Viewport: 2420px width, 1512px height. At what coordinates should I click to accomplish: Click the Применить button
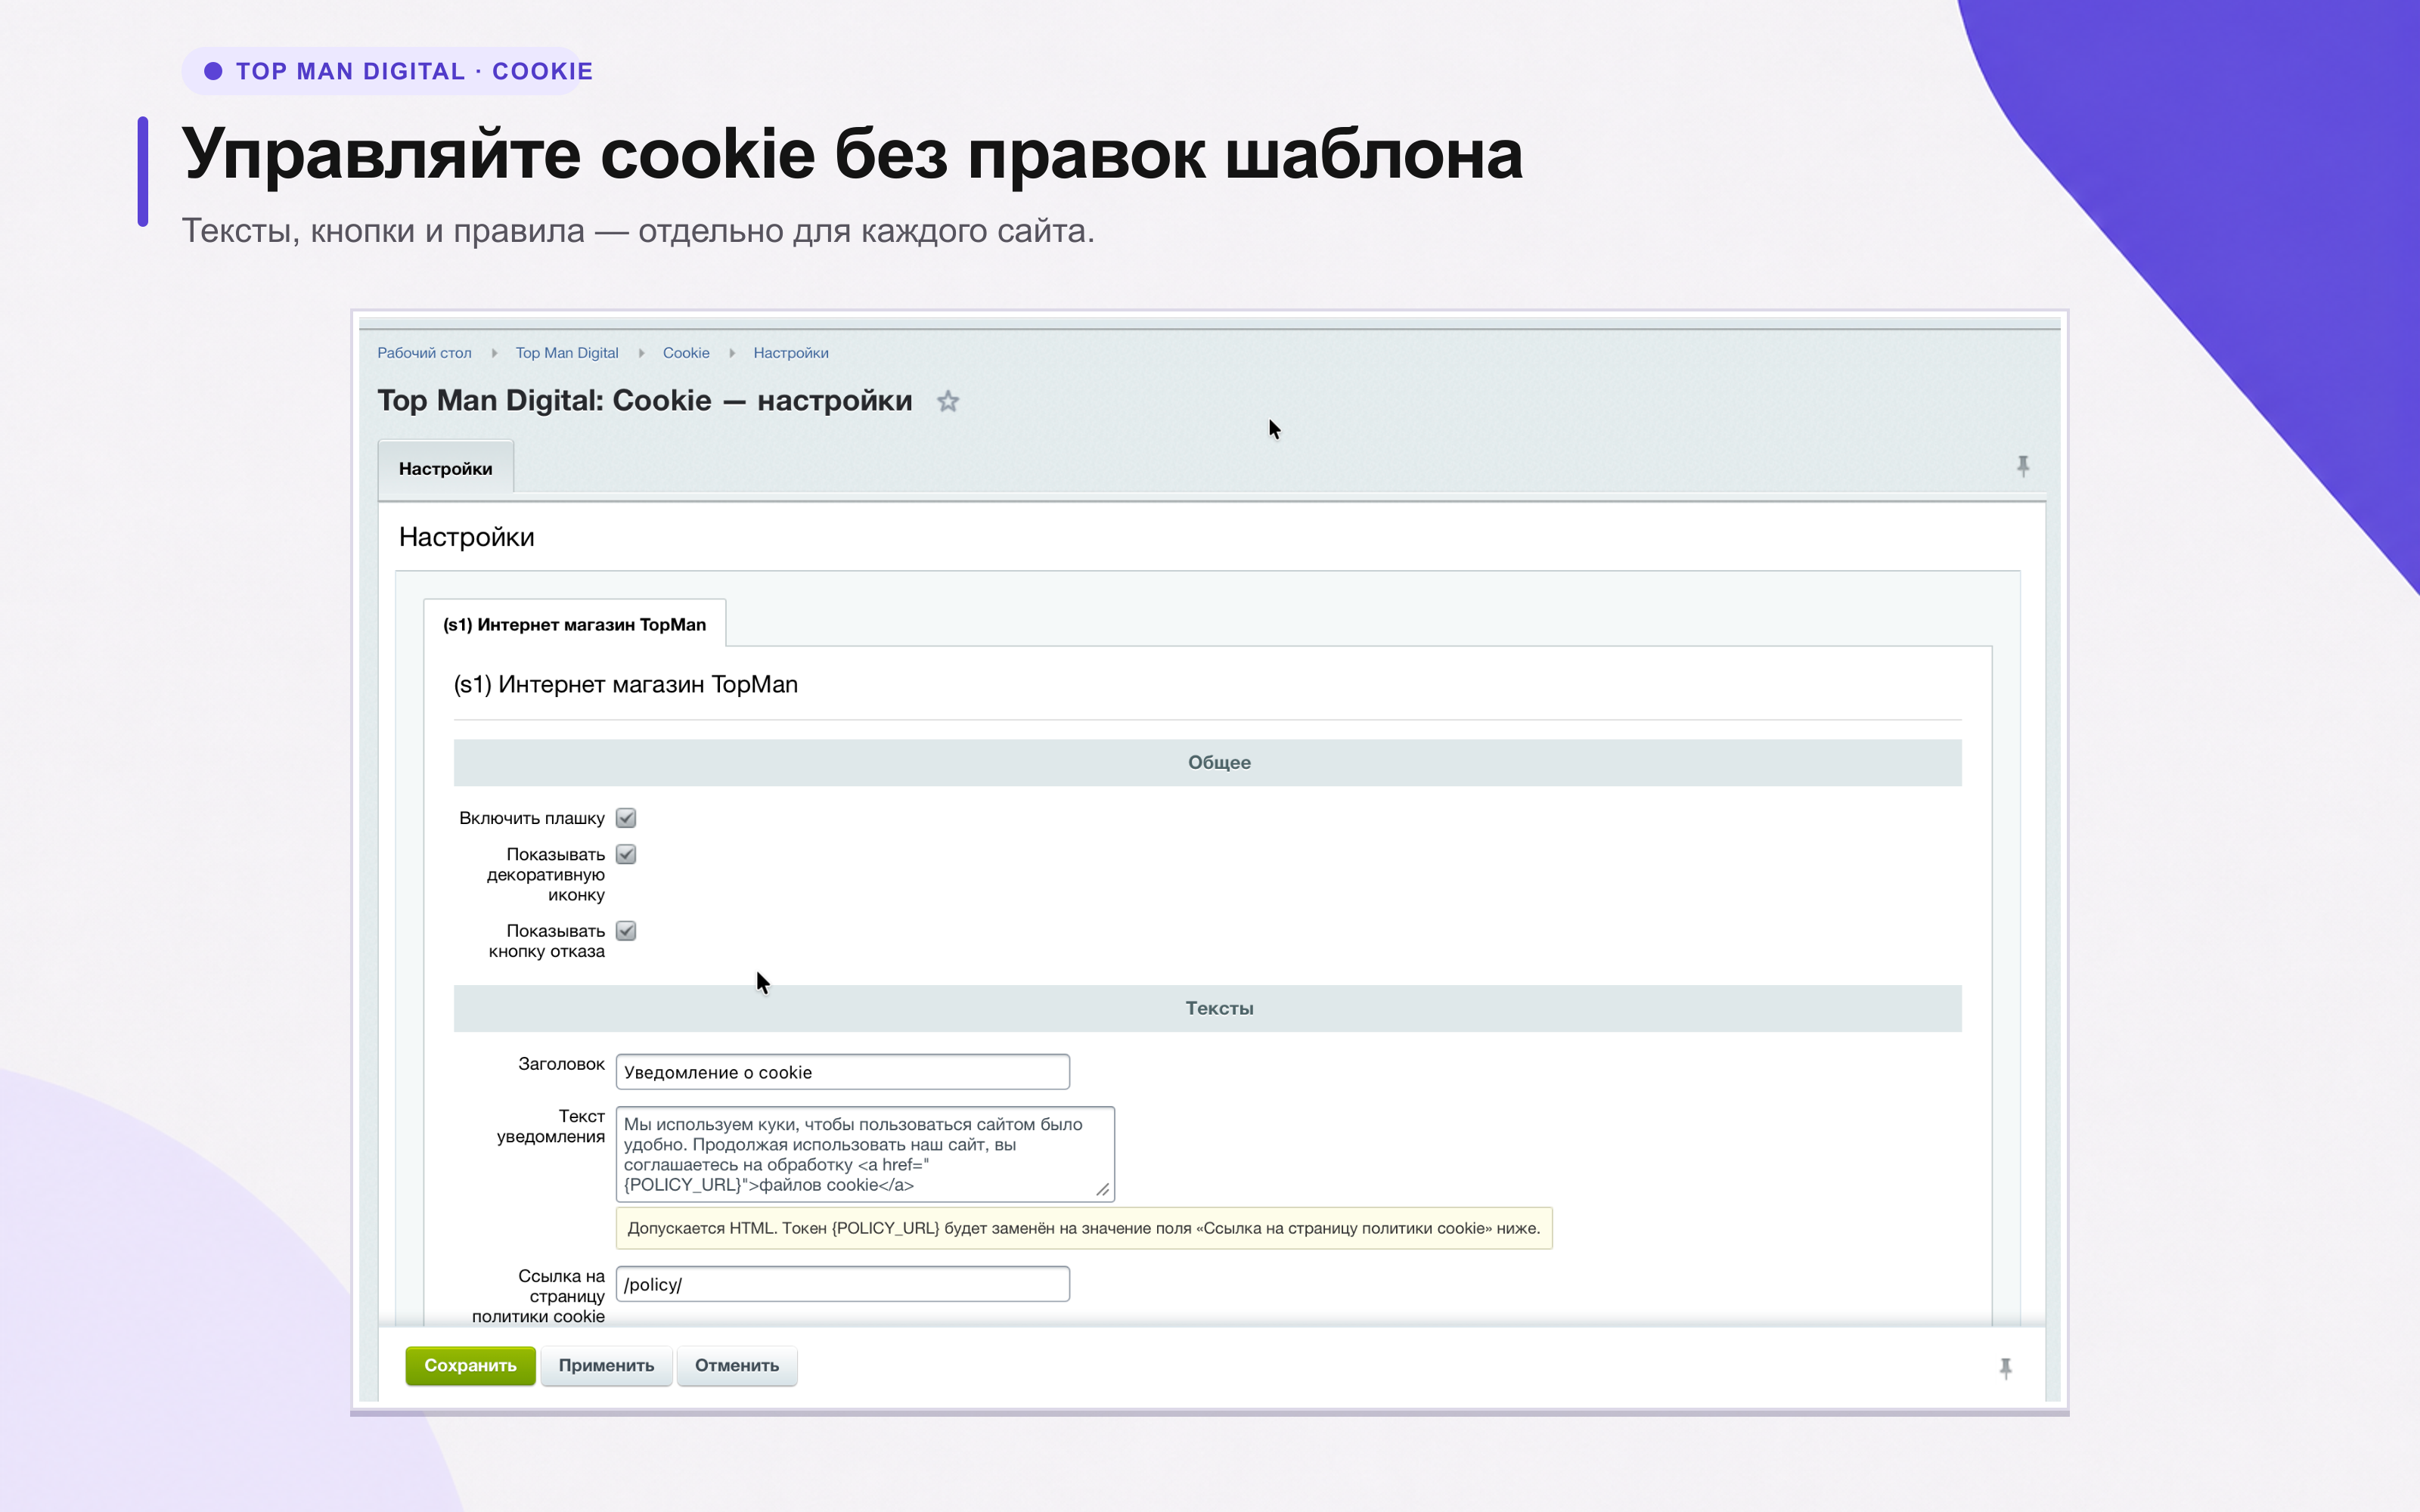[x=606, y=1365]
